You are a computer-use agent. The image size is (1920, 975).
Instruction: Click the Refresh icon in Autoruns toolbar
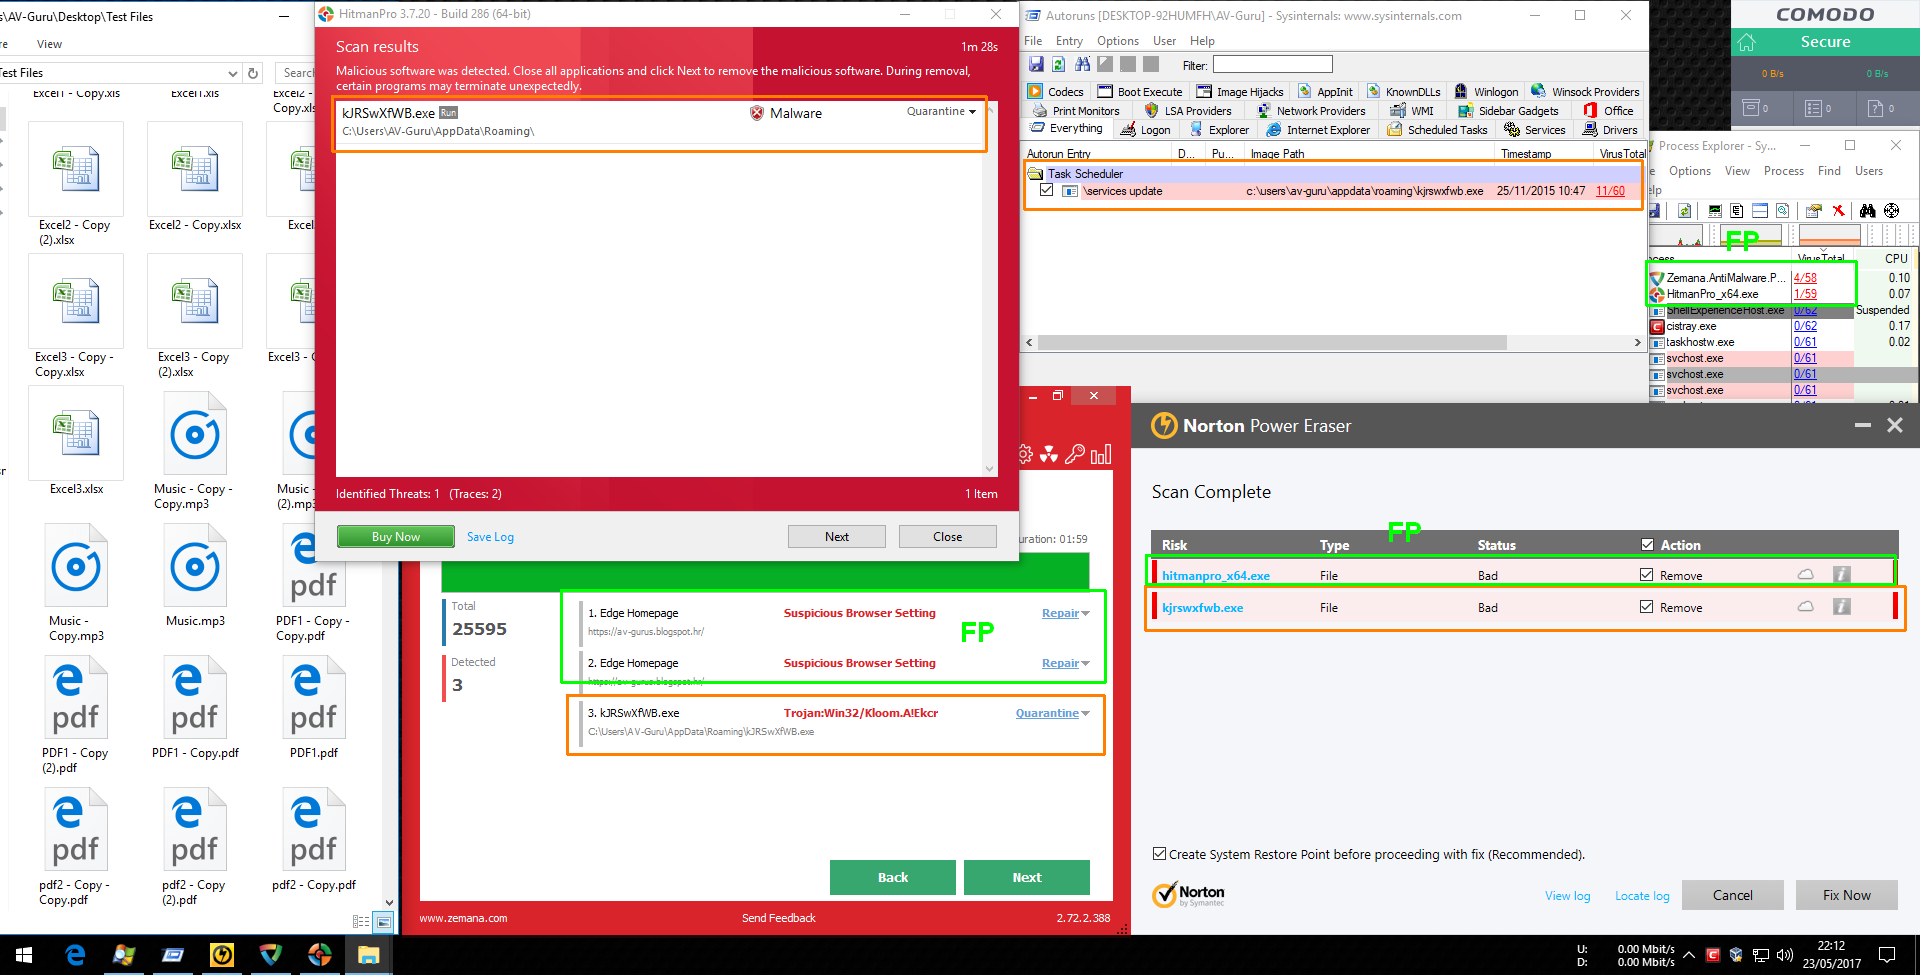click(x=1059, y=65)
